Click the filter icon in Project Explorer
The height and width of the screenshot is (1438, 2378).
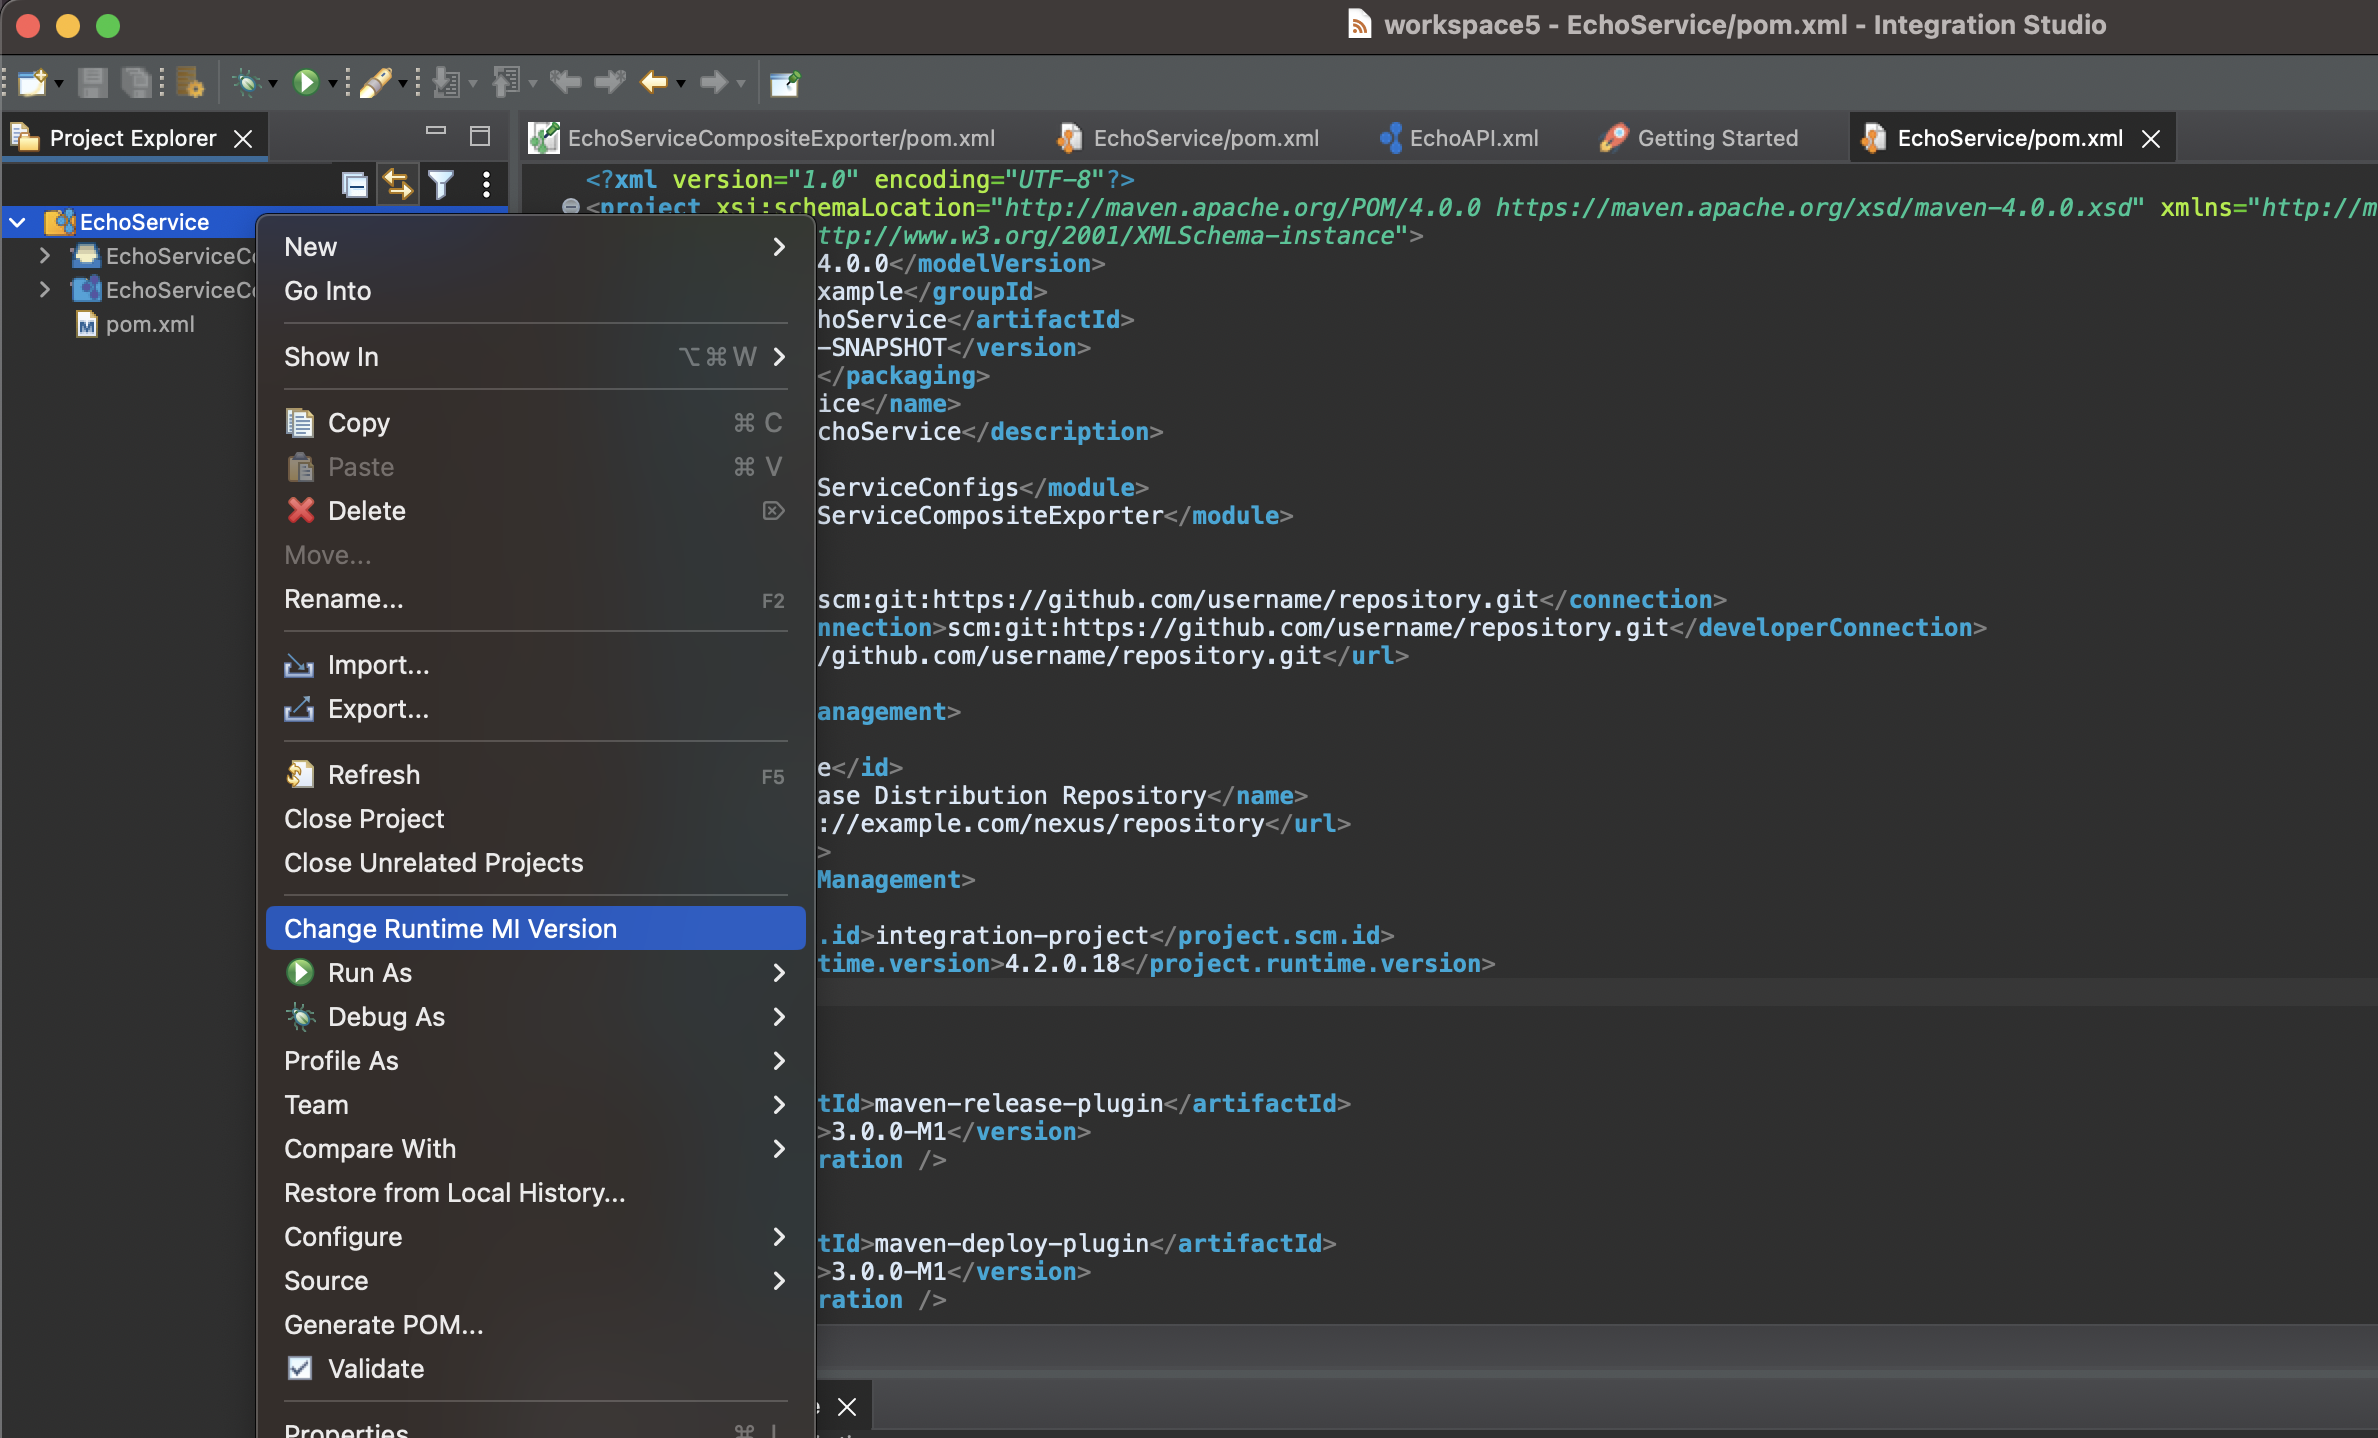(441, 184)
